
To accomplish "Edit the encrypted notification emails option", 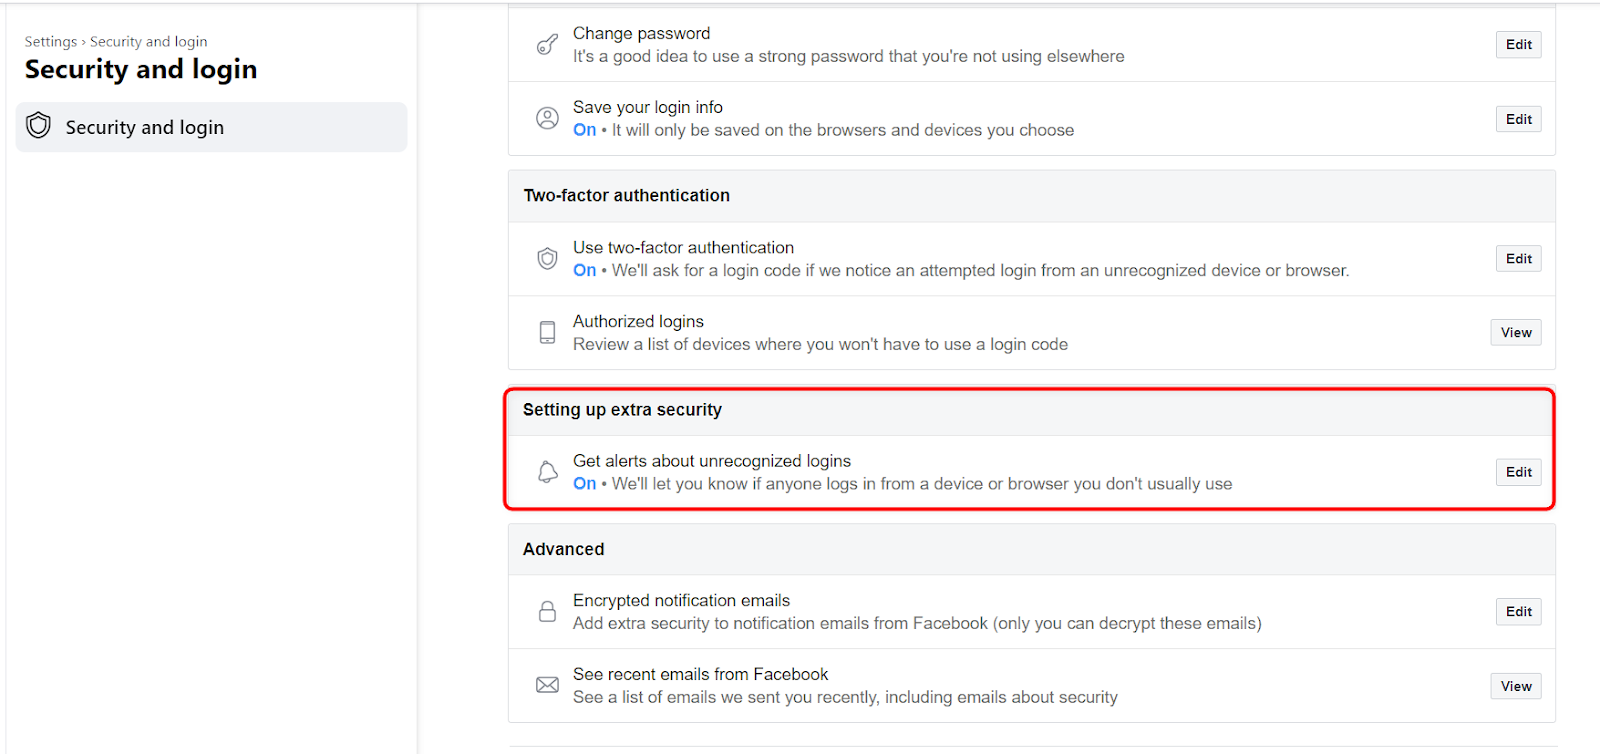I will [x=1517, y=611].
